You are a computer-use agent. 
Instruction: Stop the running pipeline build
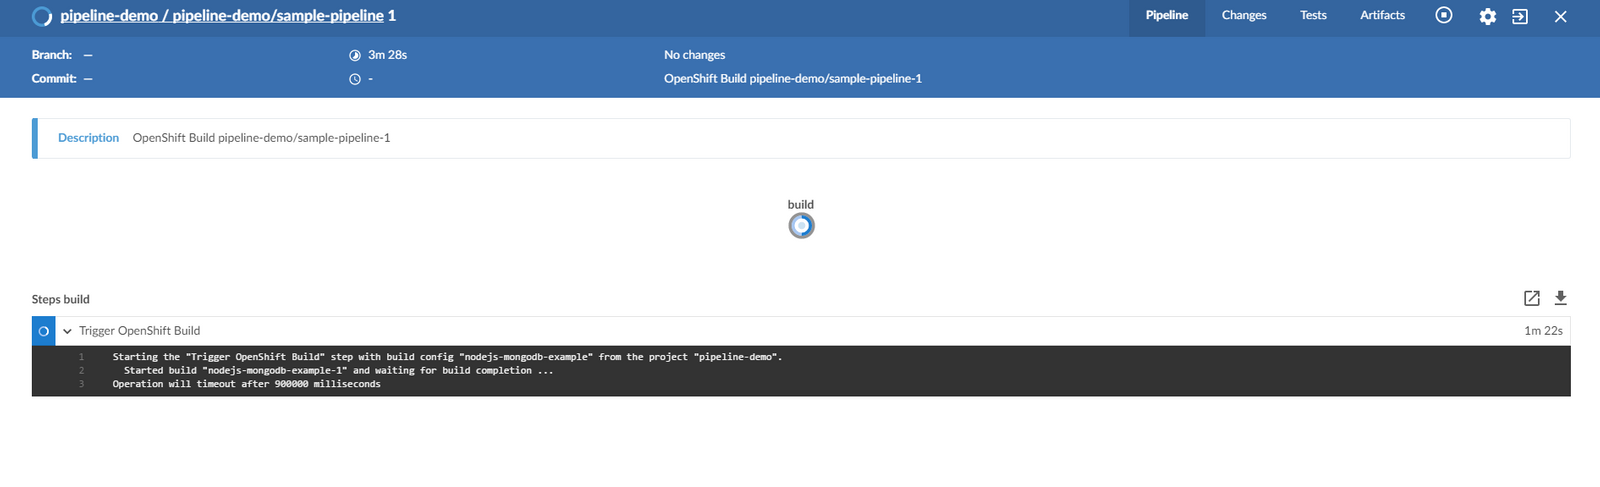(1443, 15)
